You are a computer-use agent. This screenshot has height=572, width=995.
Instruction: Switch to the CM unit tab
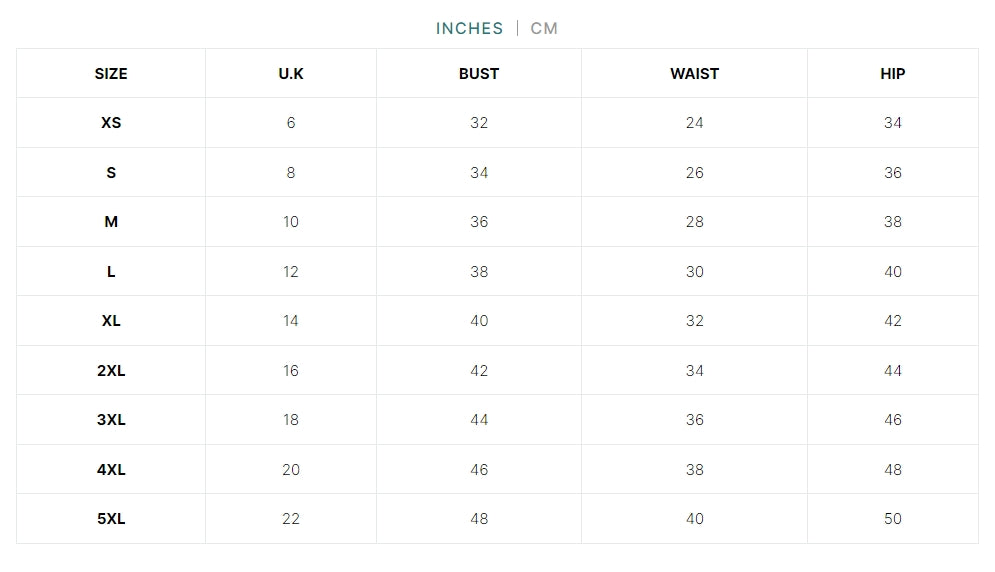tap(544, 28)
